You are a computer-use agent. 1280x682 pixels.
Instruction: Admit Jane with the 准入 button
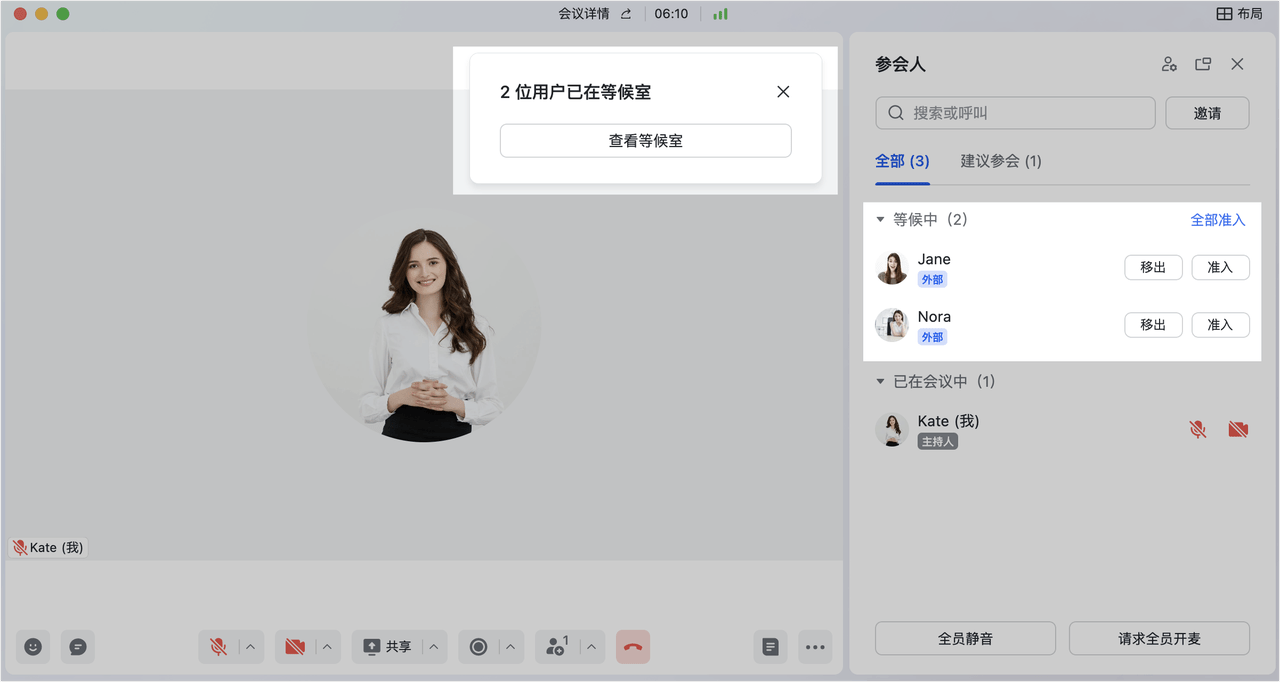tap(1220, 267)
